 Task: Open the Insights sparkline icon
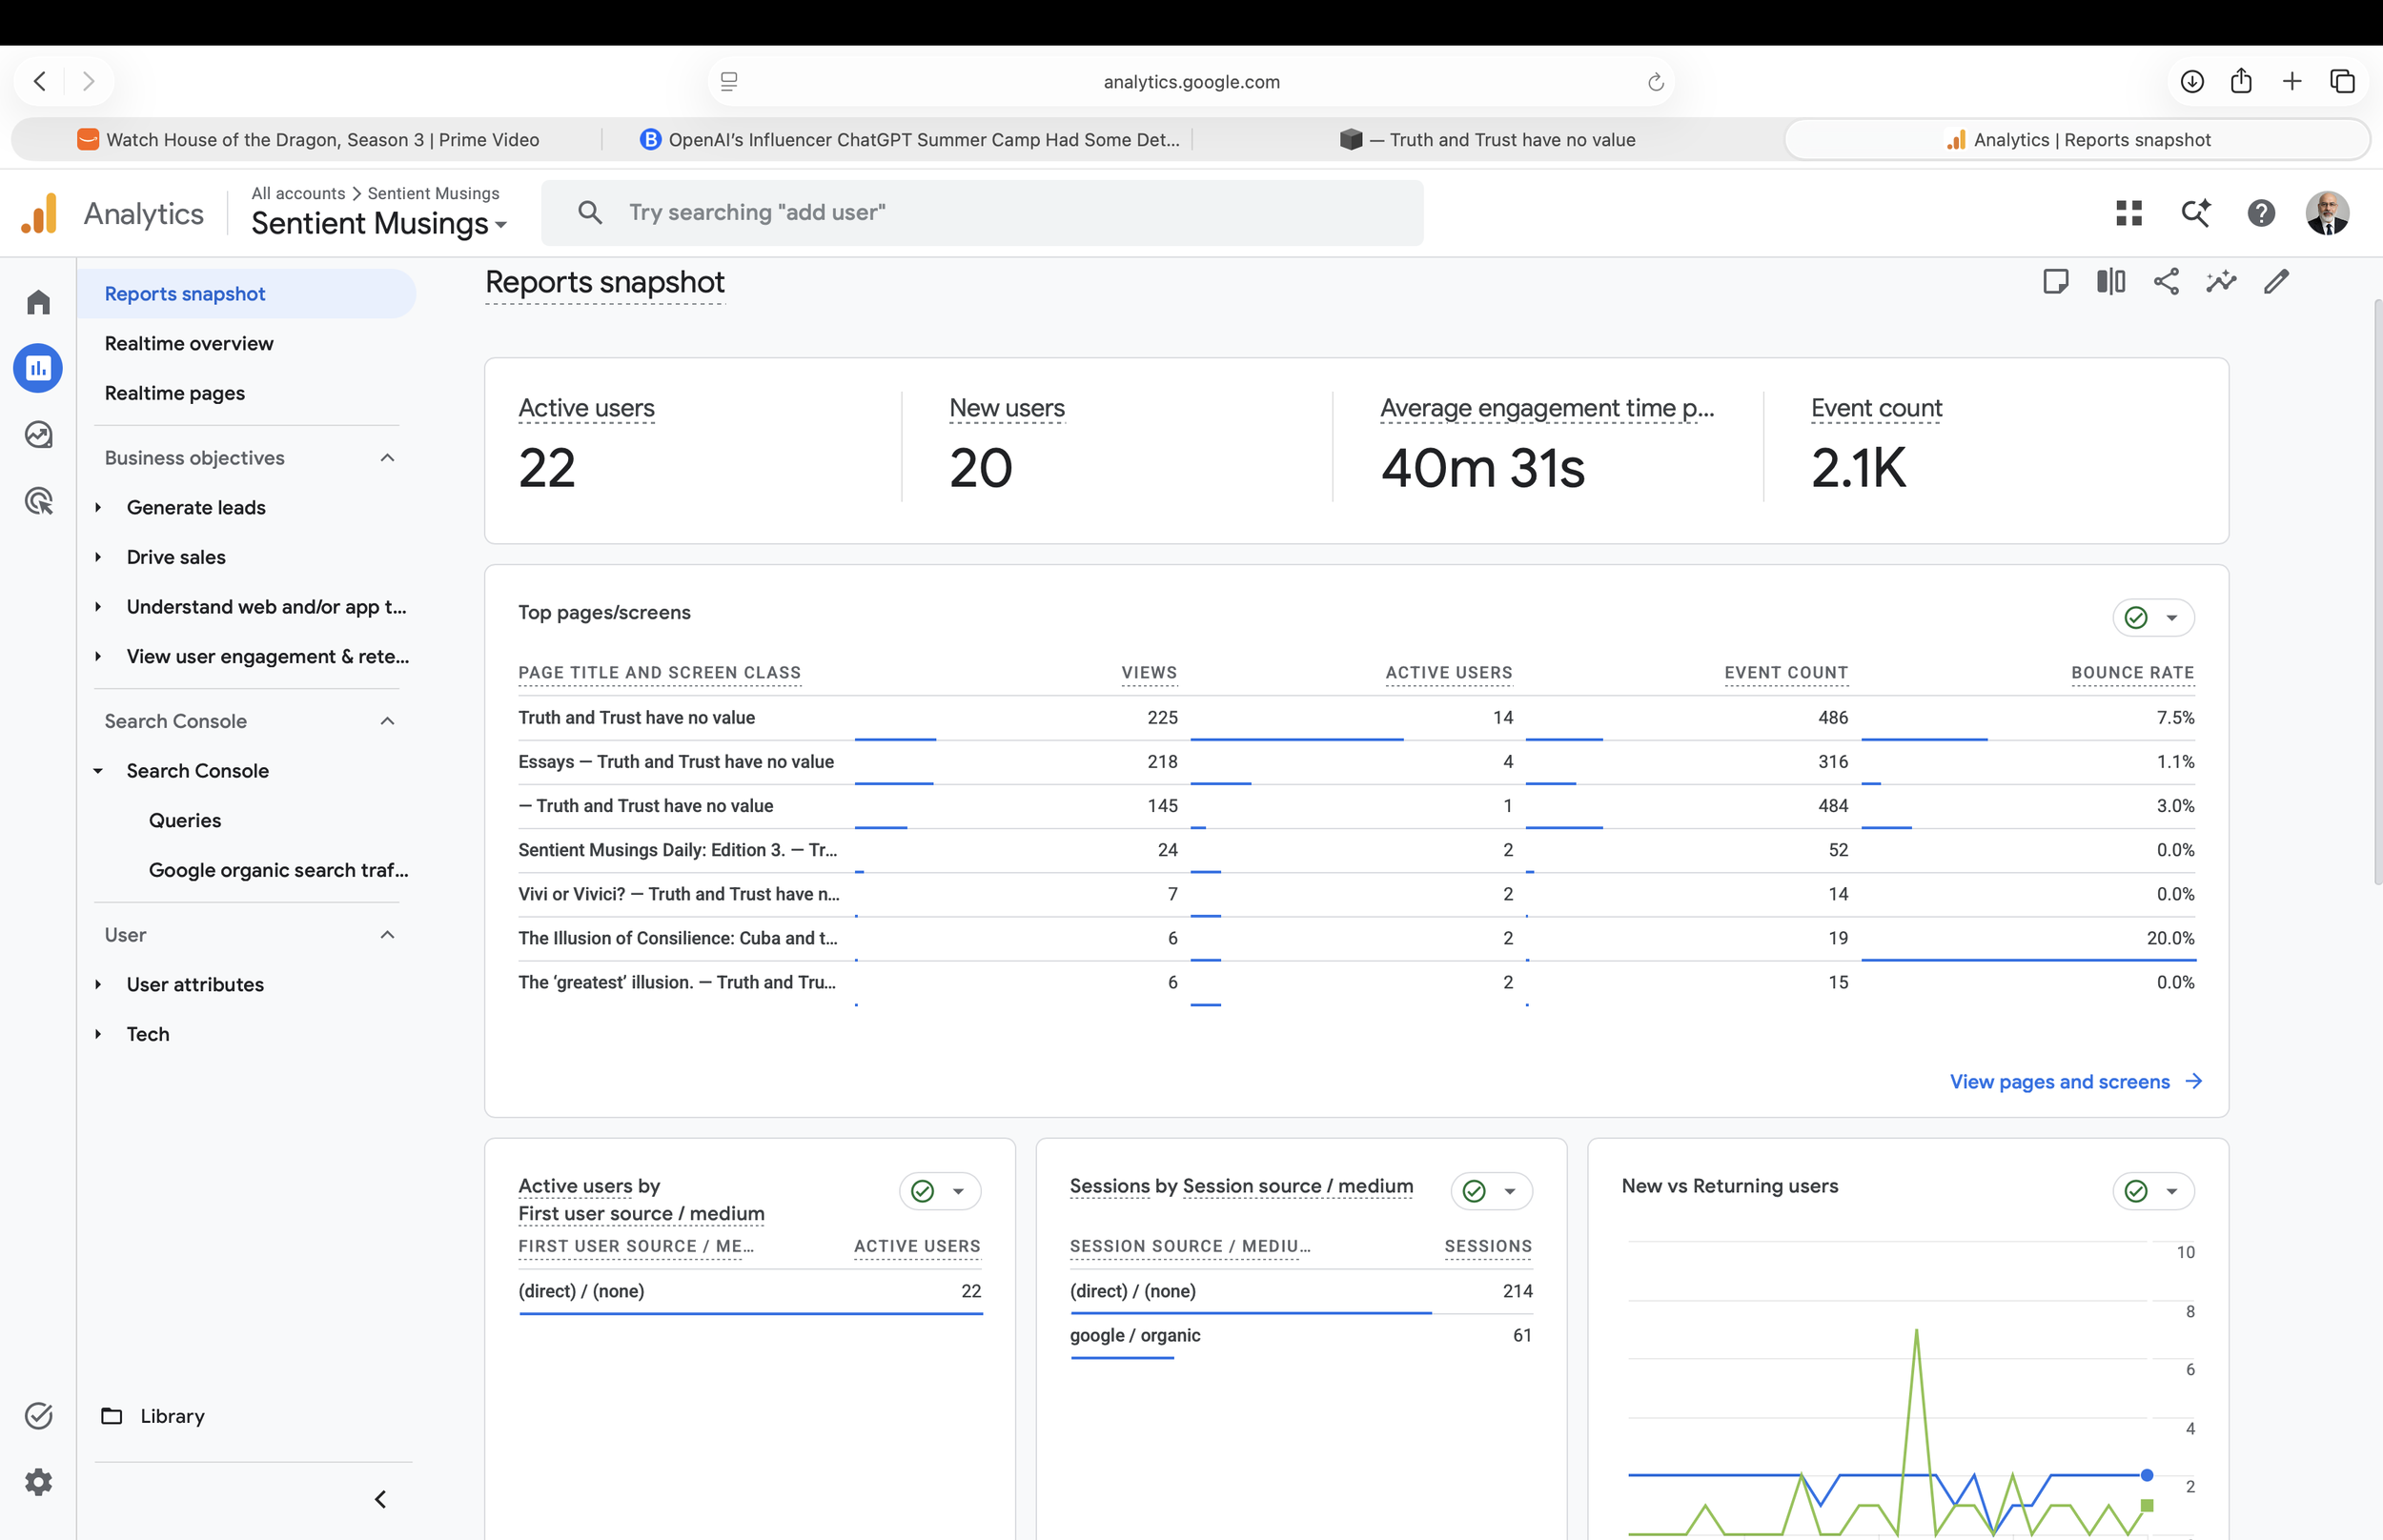(2221, 282)
